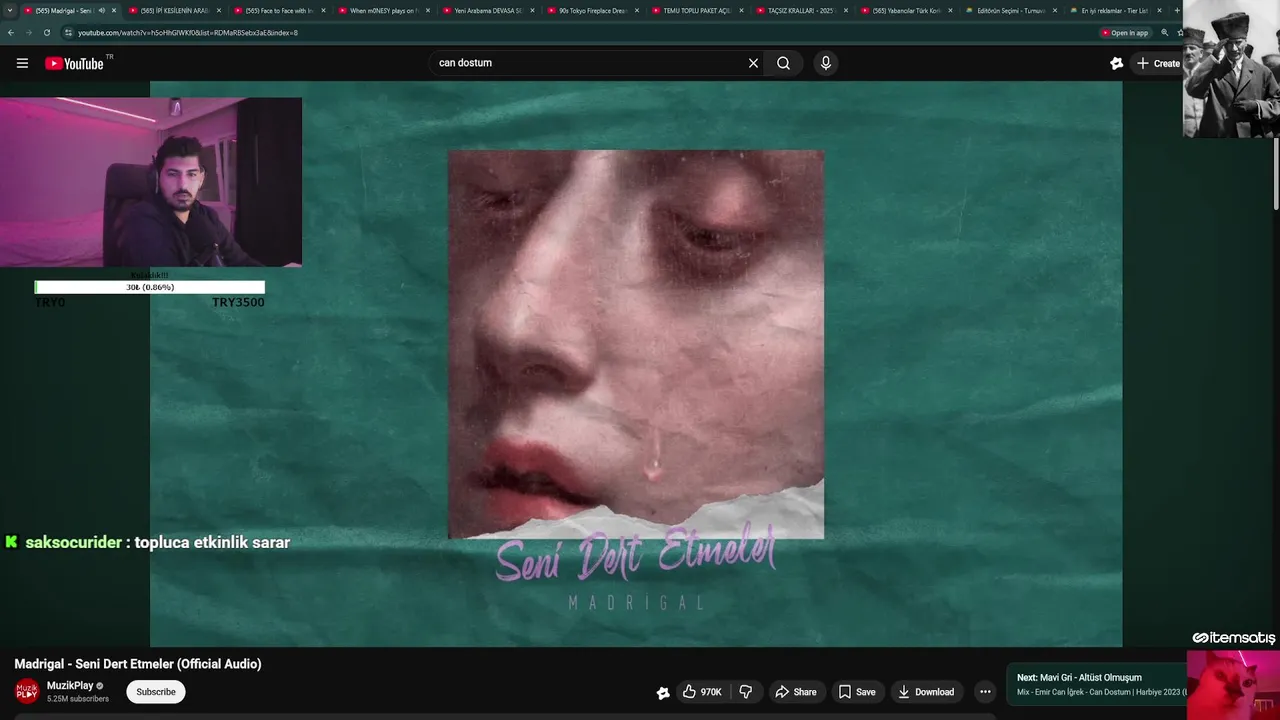Click the Mix - Emir Can İğrek playlist text

[x=1101, y=692]
